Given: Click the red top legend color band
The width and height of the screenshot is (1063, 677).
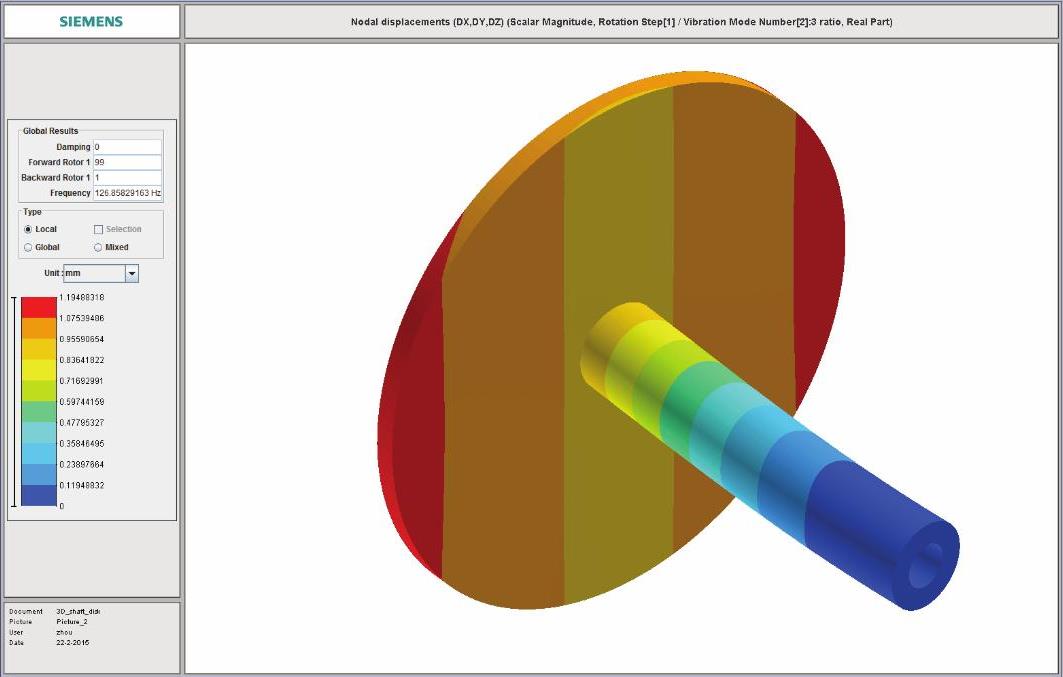Looking at the screenshot, I should click(39, 307).
